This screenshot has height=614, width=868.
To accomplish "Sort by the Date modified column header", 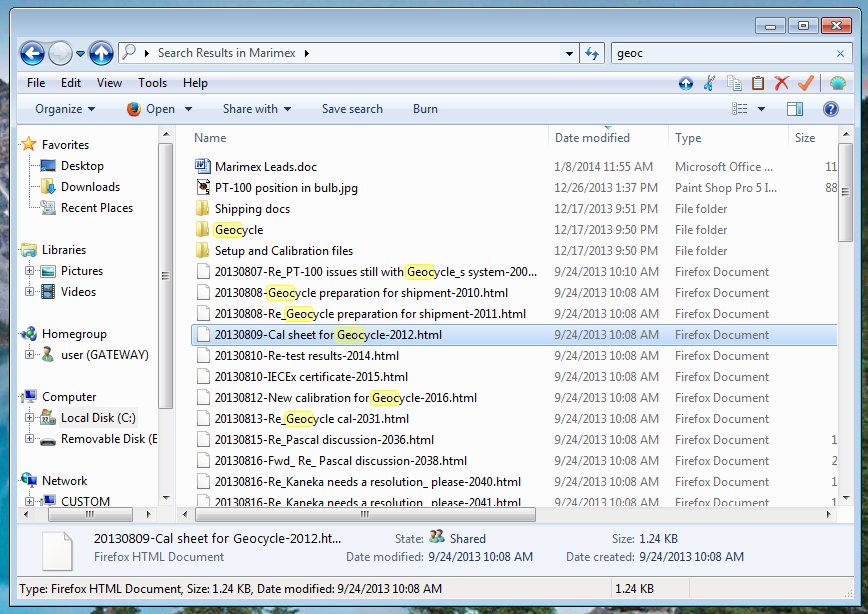I will (592, 138).
